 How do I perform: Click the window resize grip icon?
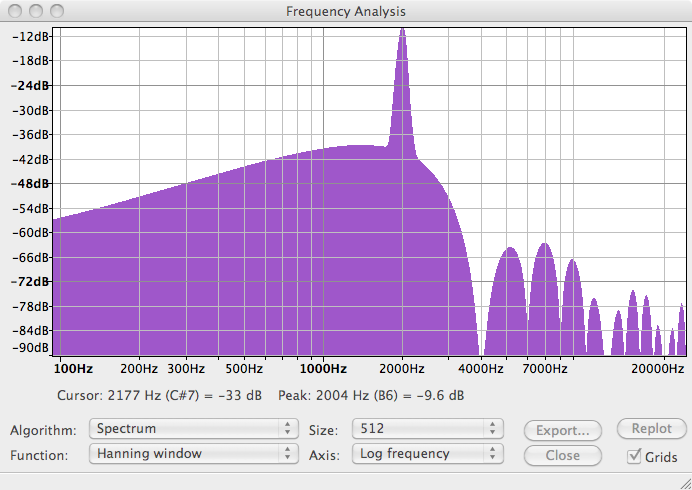click(x=685, y=483)
